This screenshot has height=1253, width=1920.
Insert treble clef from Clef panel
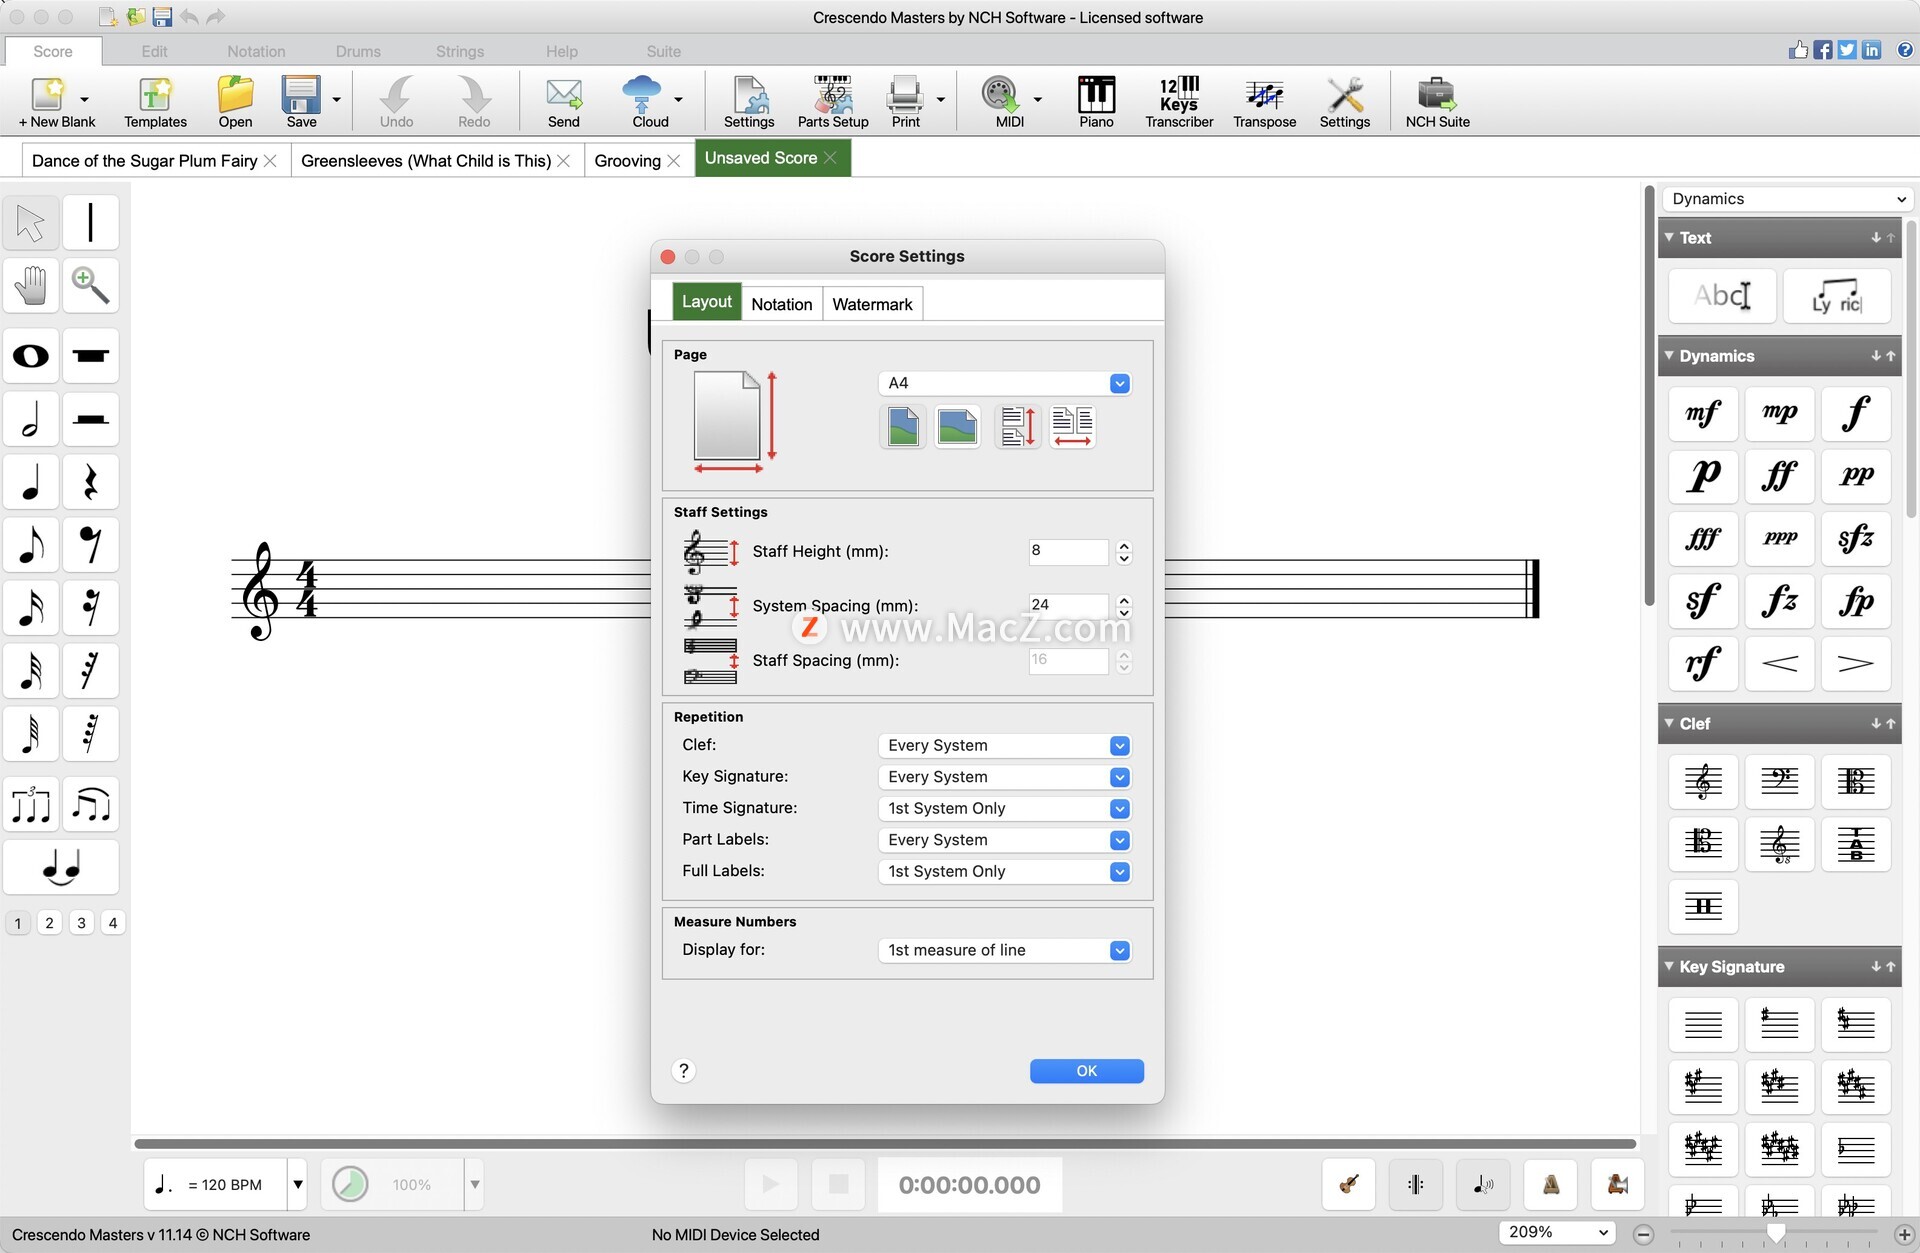pyautogui.click(x=1703, y=781)
